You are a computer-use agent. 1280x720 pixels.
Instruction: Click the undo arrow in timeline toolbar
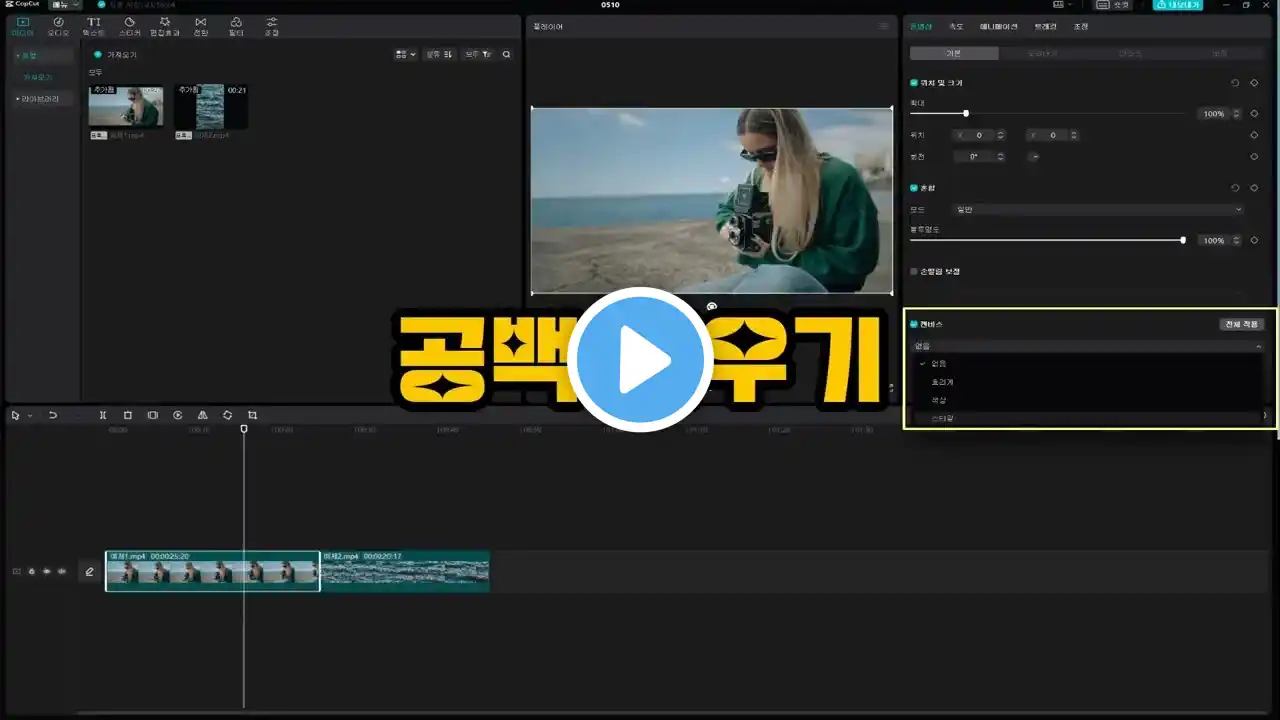pos(53,415)
